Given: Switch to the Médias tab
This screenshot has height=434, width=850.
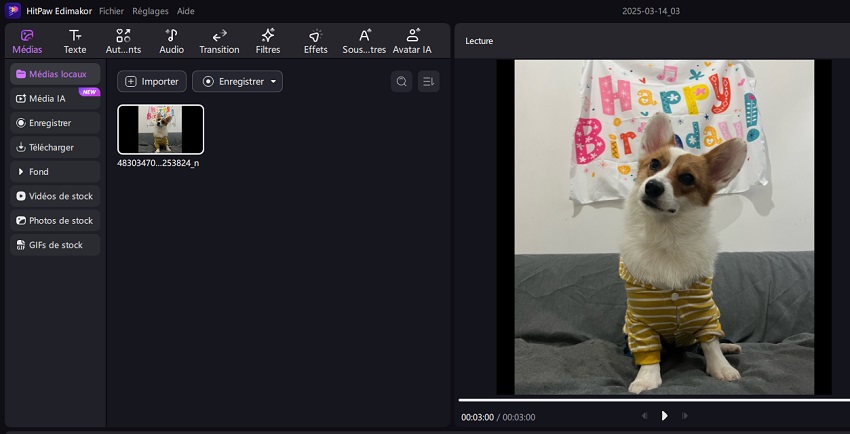Looking at the screenshot, I should (x=27, y=42).
